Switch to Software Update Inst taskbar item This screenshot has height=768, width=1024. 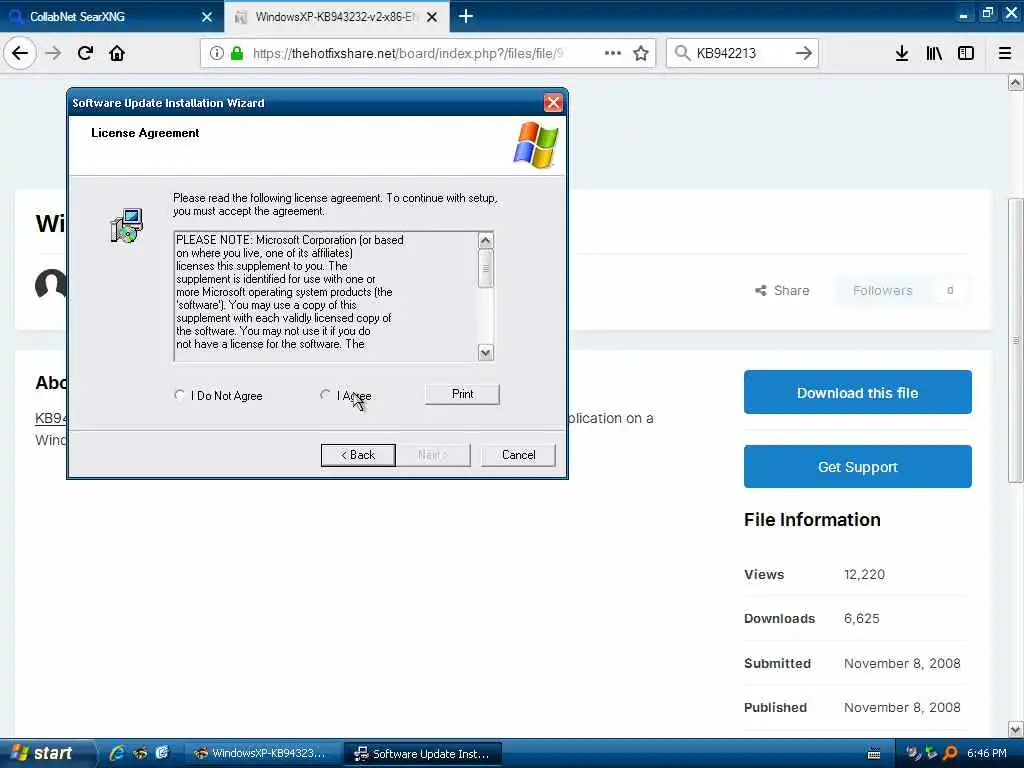coord(423,753)
